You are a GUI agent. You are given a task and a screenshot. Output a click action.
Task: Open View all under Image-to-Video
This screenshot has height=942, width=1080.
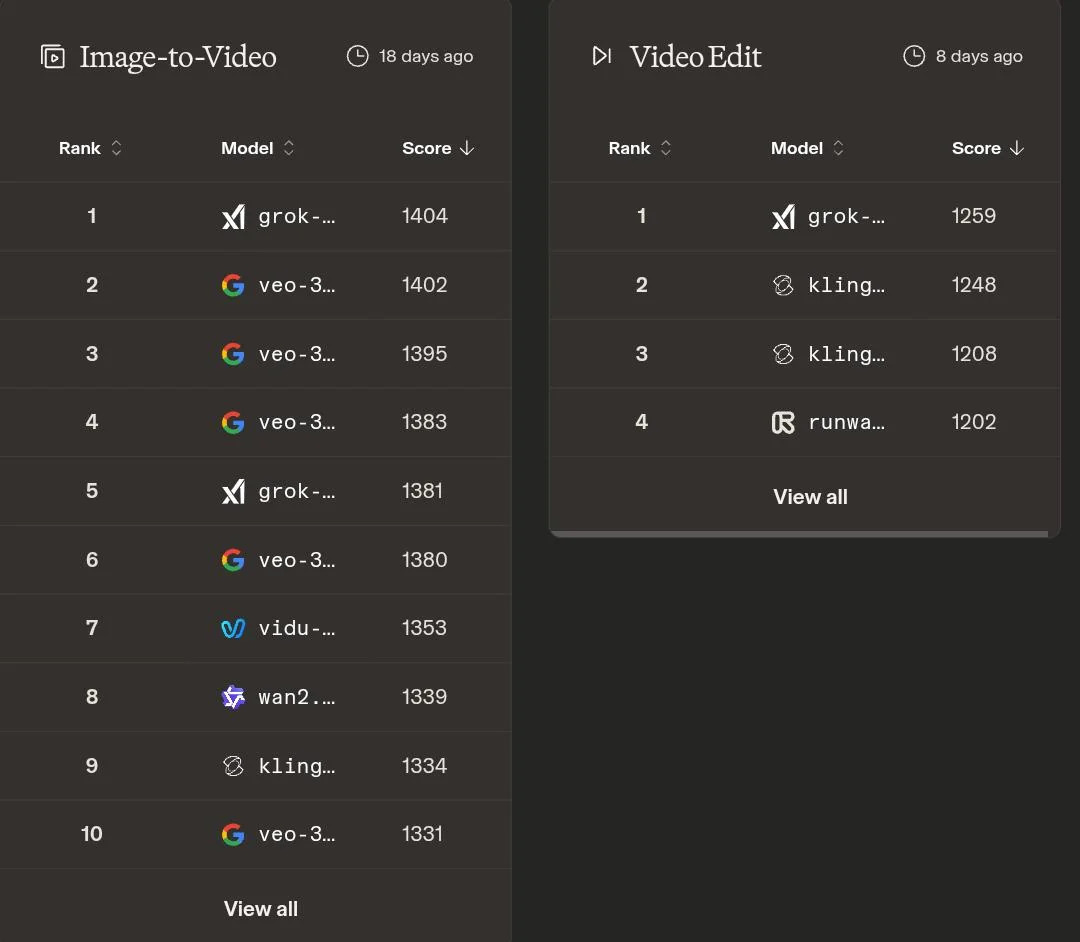tap(261, 909)
